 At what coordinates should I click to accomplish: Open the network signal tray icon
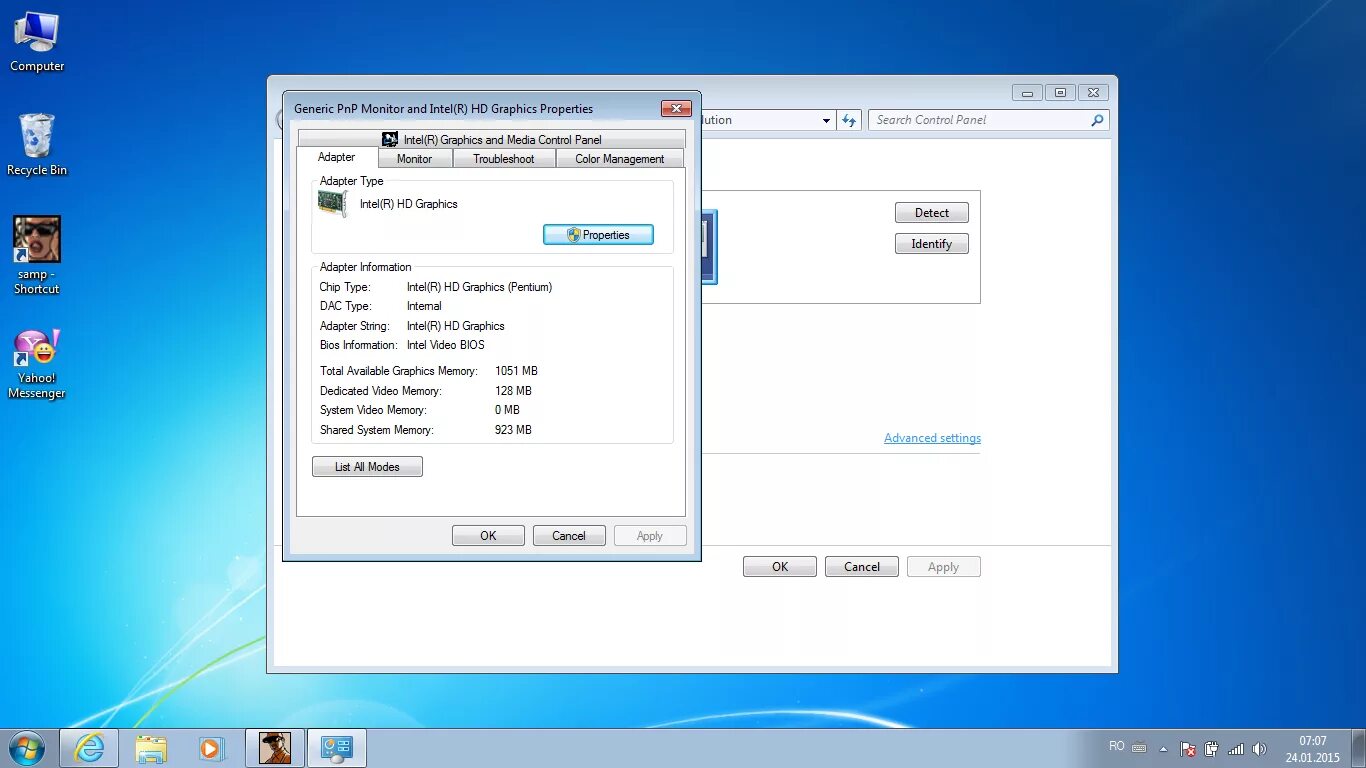[1236, 748]
